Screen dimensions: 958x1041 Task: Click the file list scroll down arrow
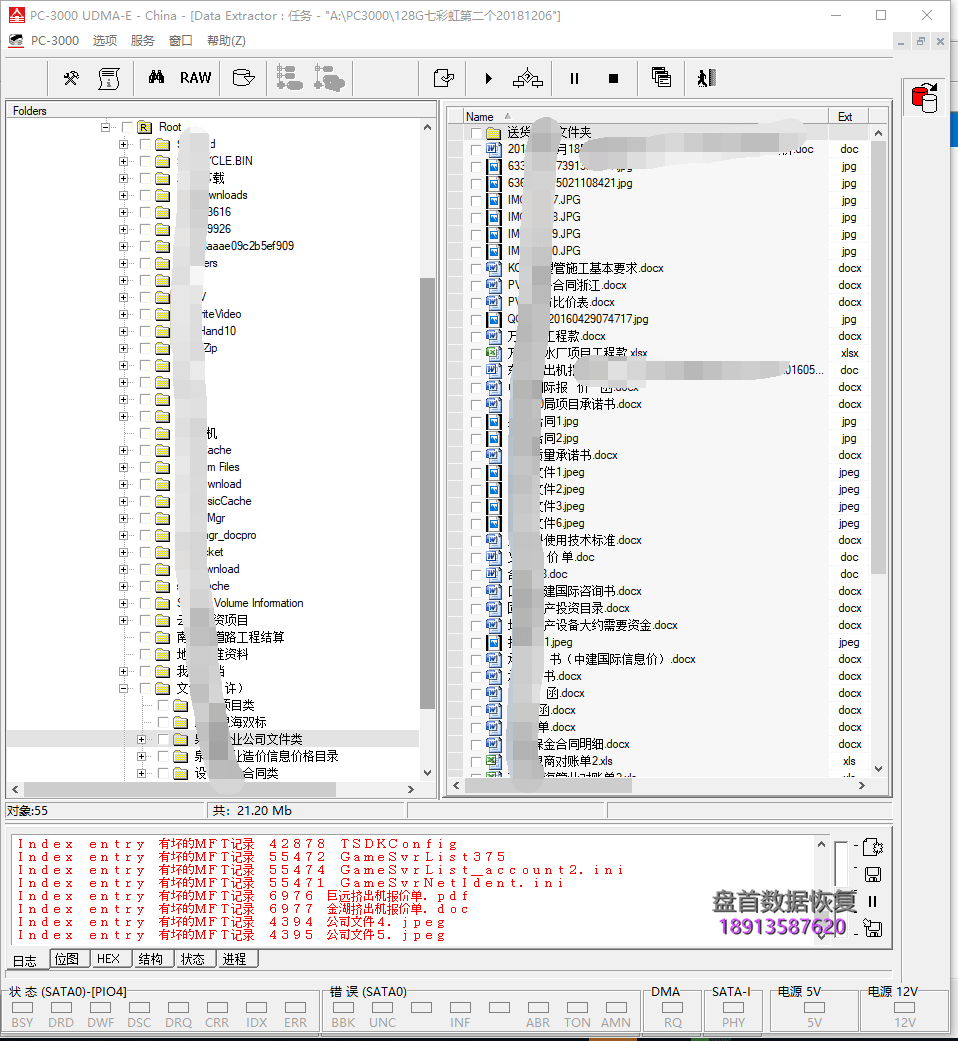pos(878,769)
